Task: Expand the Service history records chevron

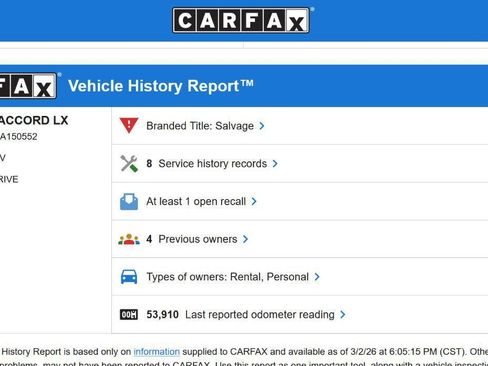Action: point(275,164)
